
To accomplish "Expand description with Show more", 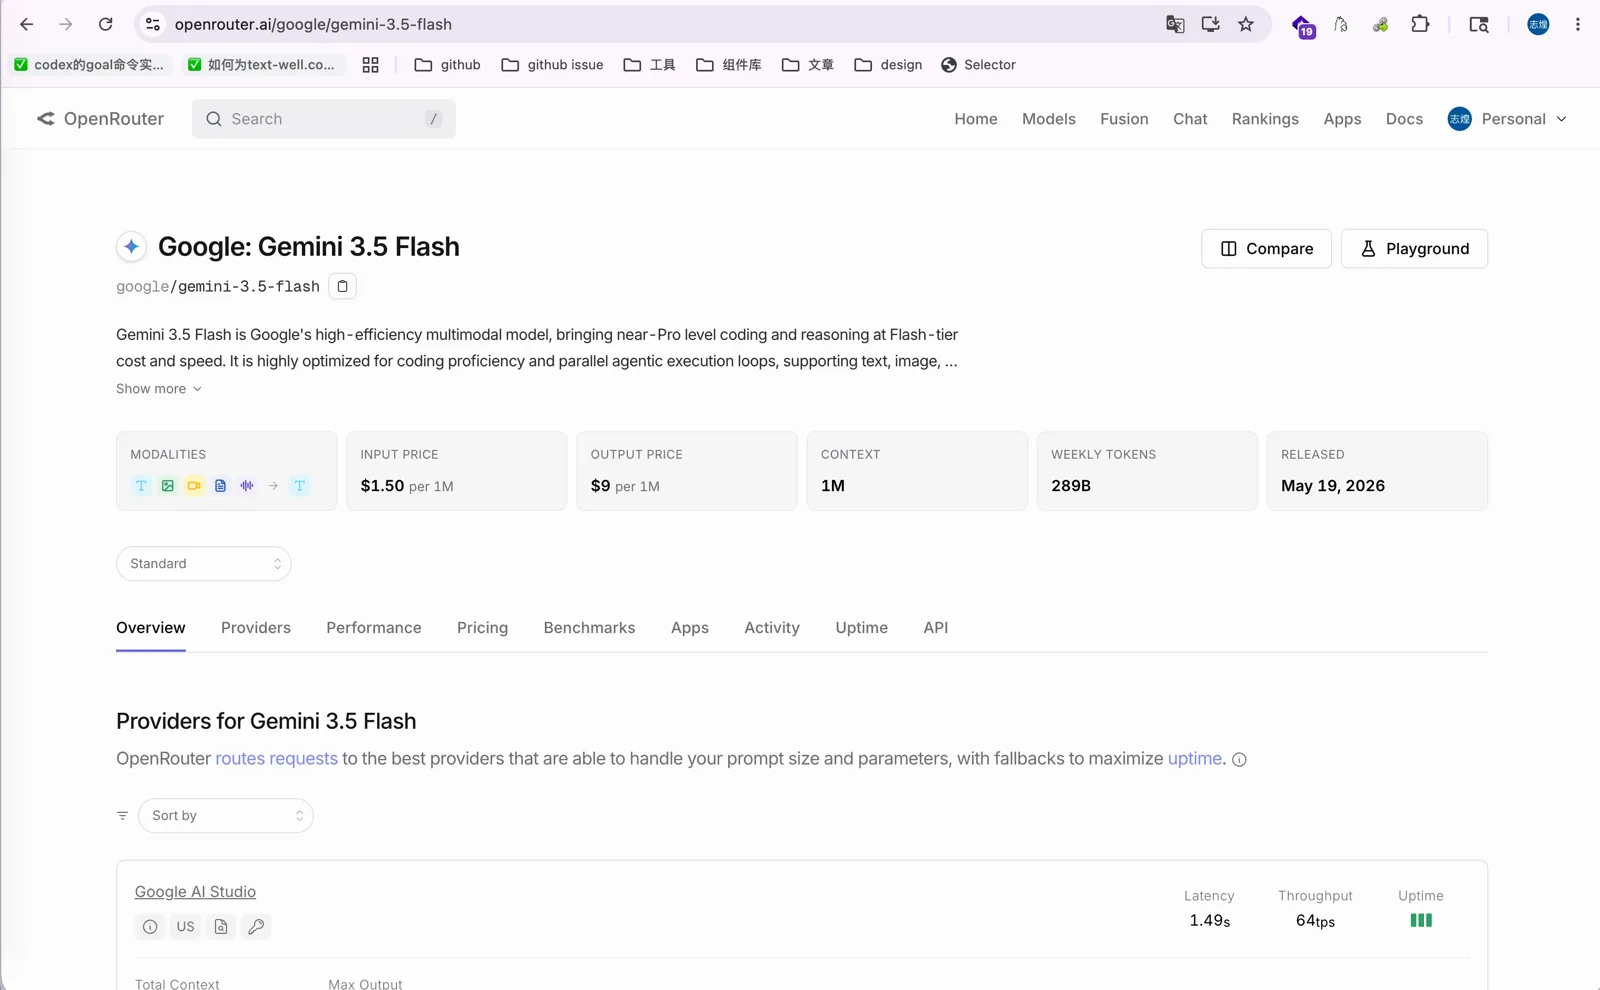I will click(x=159, y=389).
